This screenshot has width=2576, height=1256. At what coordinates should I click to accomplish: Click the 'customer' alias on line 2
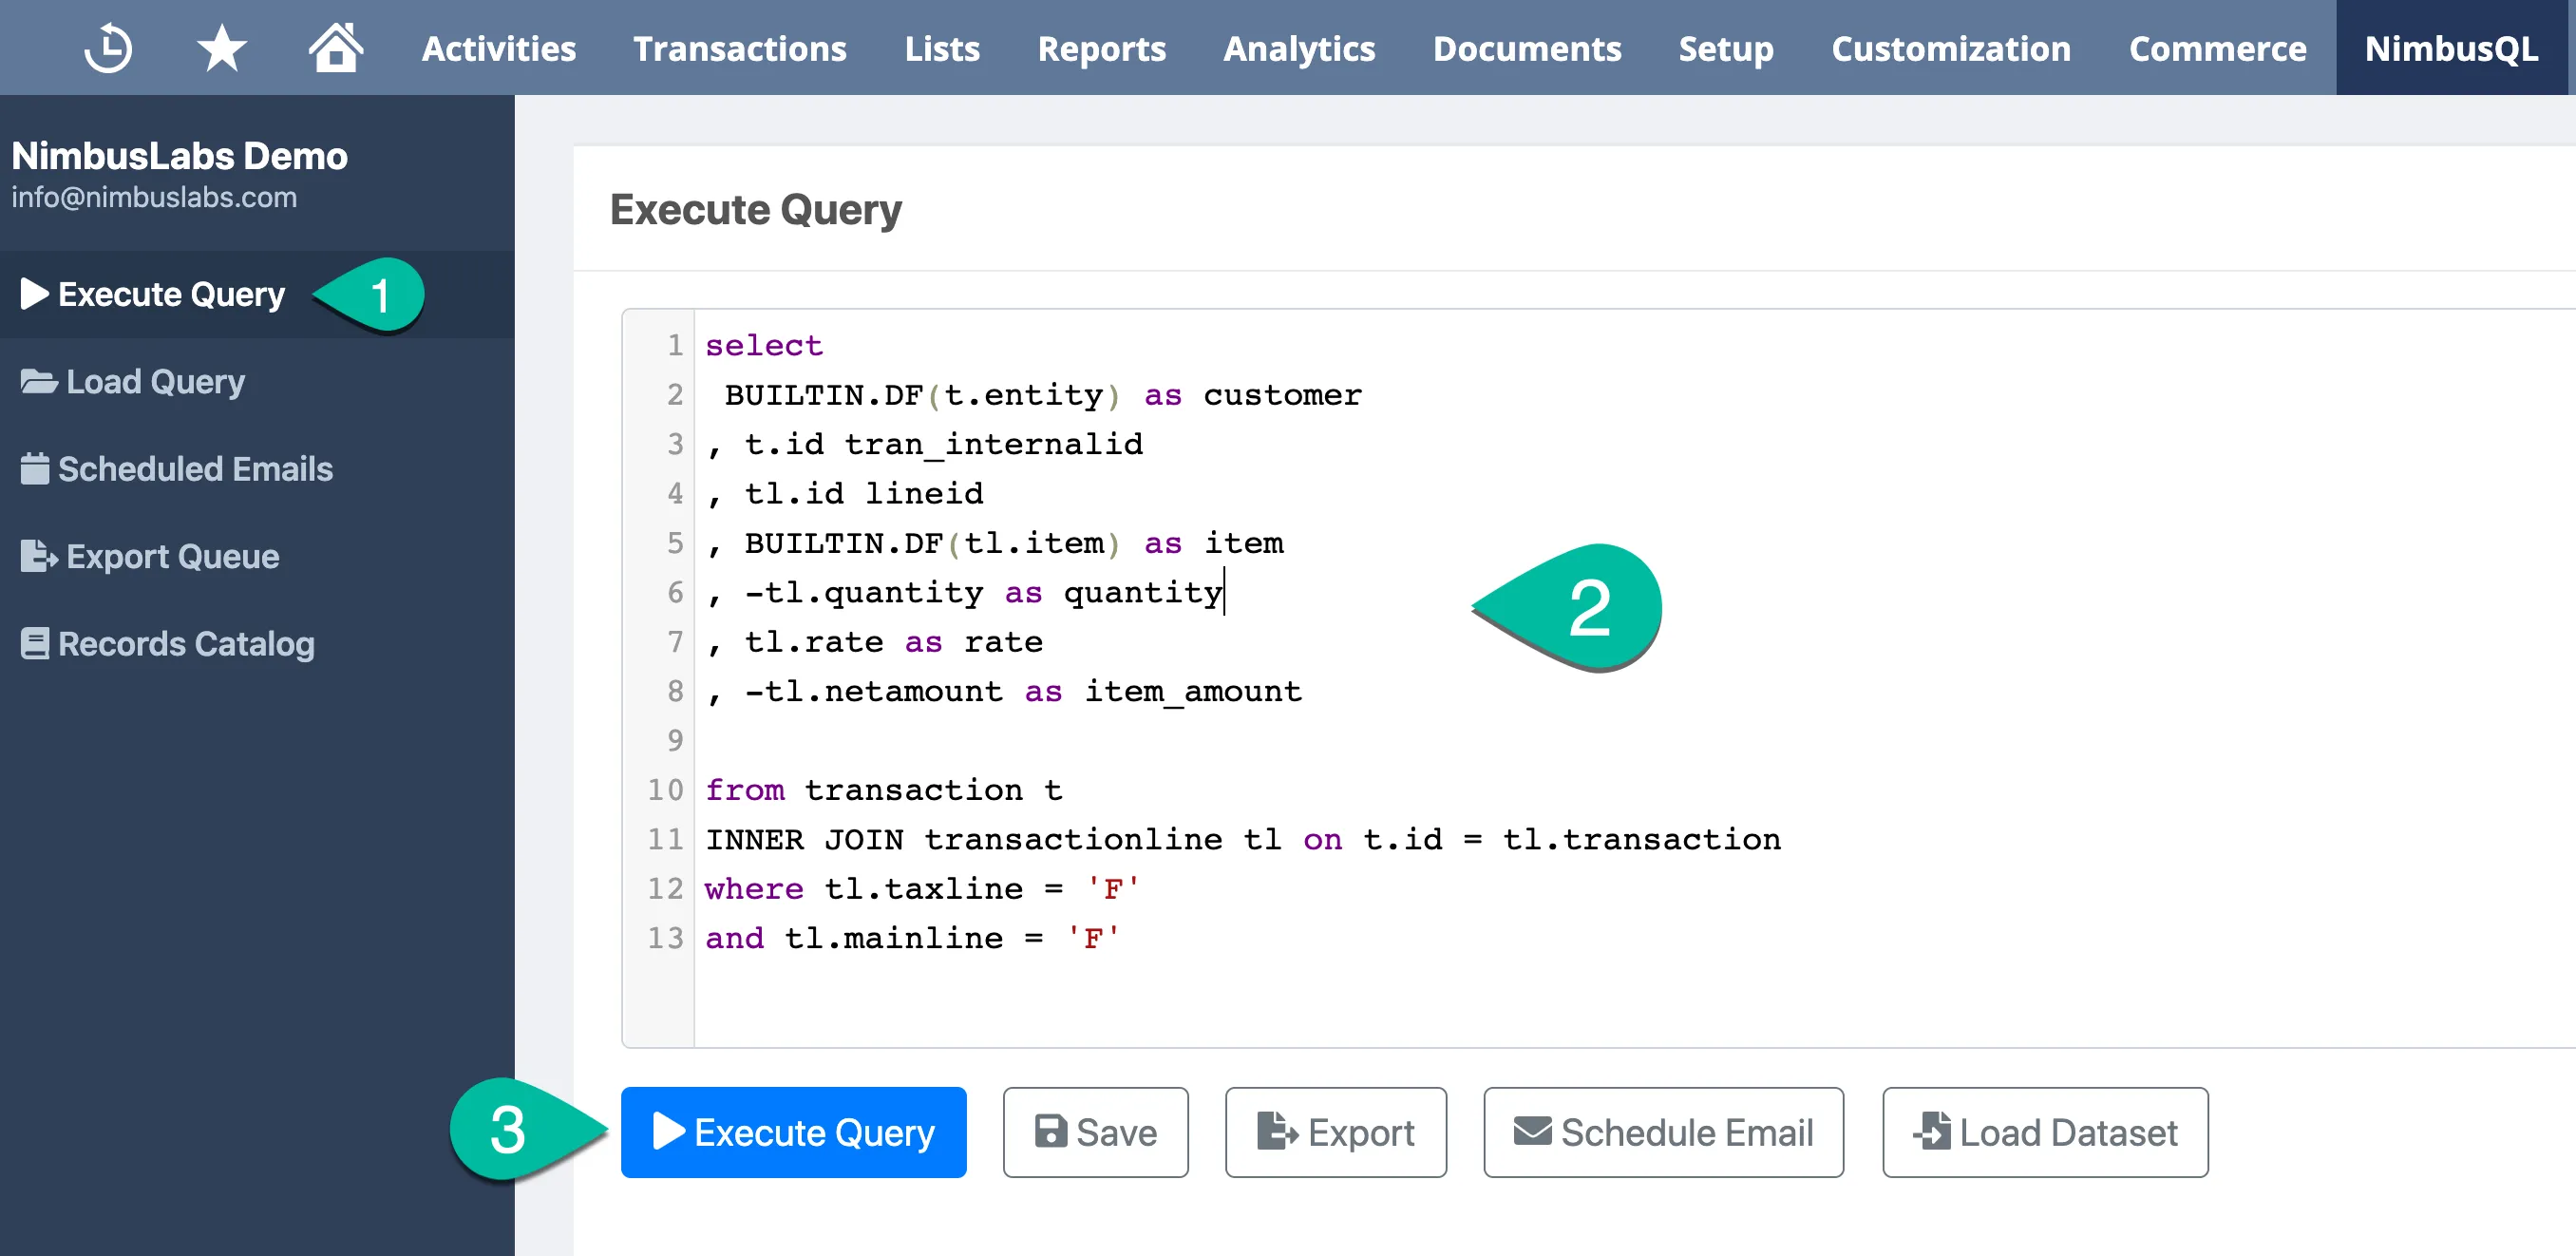pos(1282,395)
